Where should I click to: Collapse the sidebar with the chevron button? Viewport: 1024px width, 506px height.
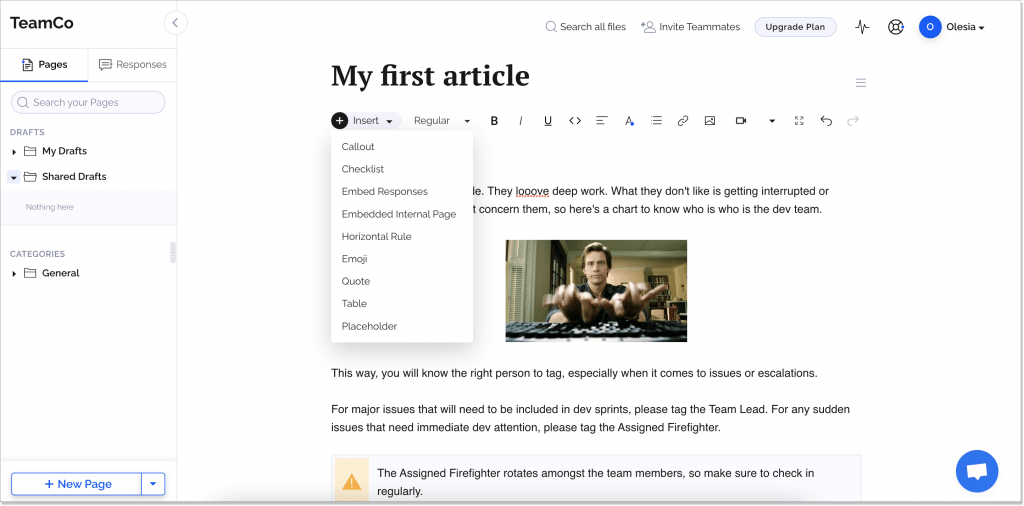[175, 23]
